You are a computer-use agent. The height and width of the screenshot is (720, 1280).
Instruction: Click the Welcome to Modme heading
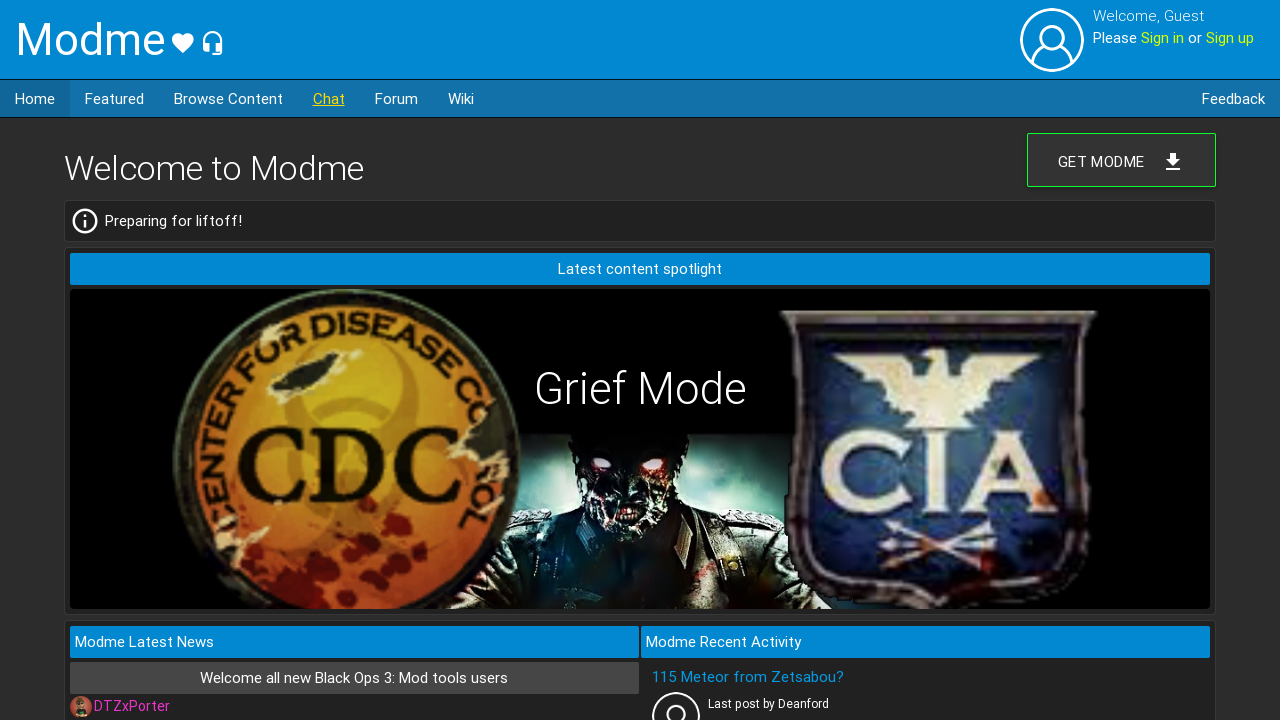(x=214, y=168)
